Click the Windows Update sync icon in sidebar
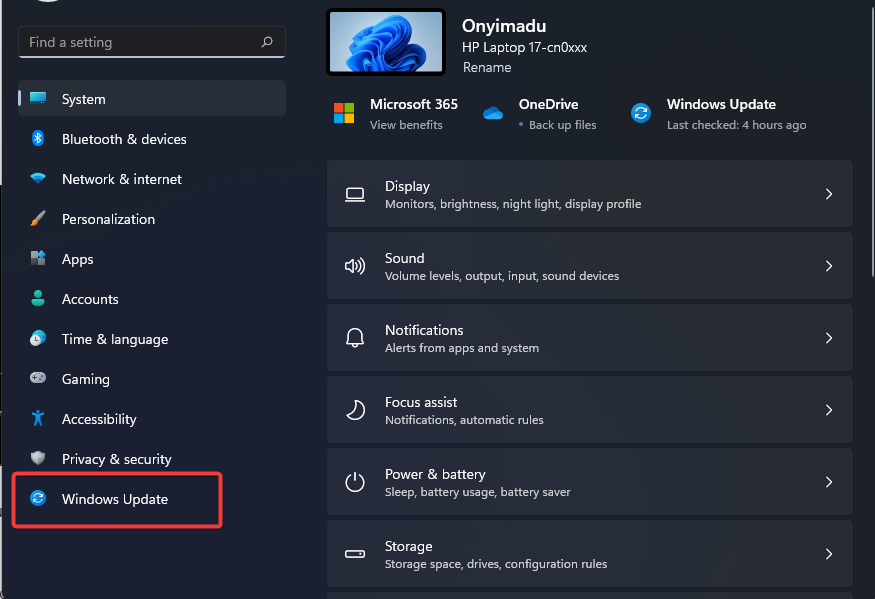 coord(38,498)
